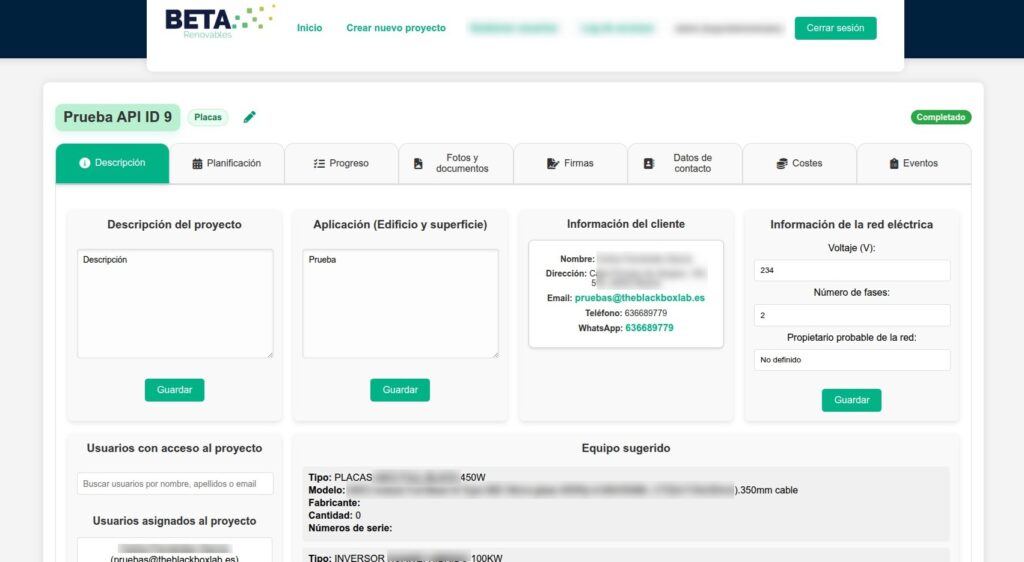Viewport: 1024px width, 562px height.
Task: Go to the Firmas tab
Action: [570, 163]
